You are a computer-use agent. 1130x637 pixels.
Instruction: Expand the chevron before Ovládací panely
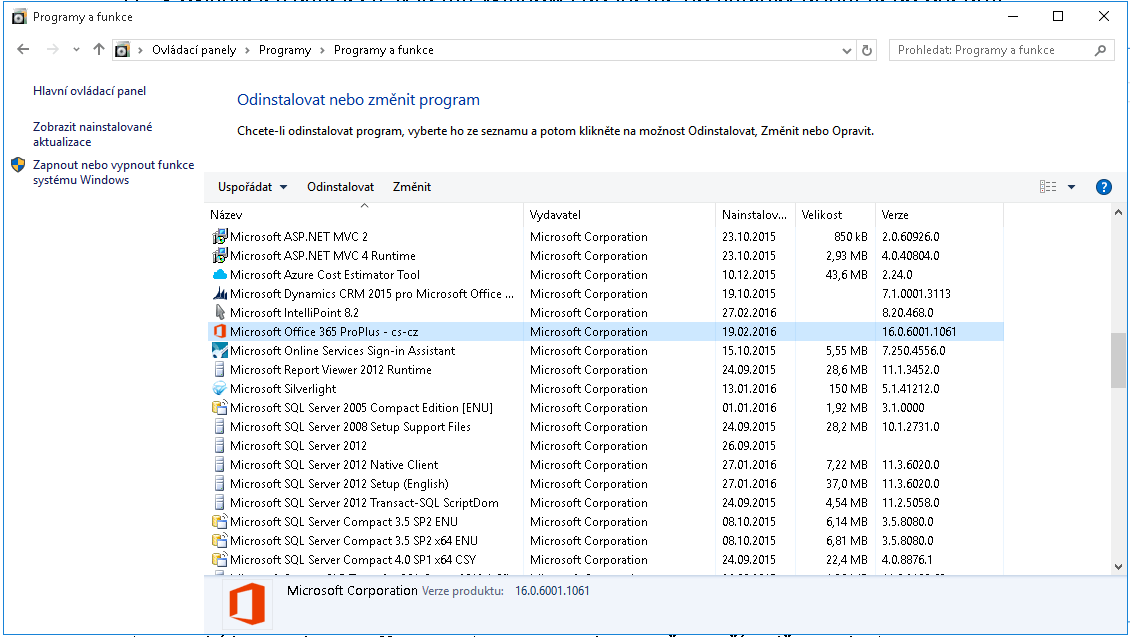point(141,50)
